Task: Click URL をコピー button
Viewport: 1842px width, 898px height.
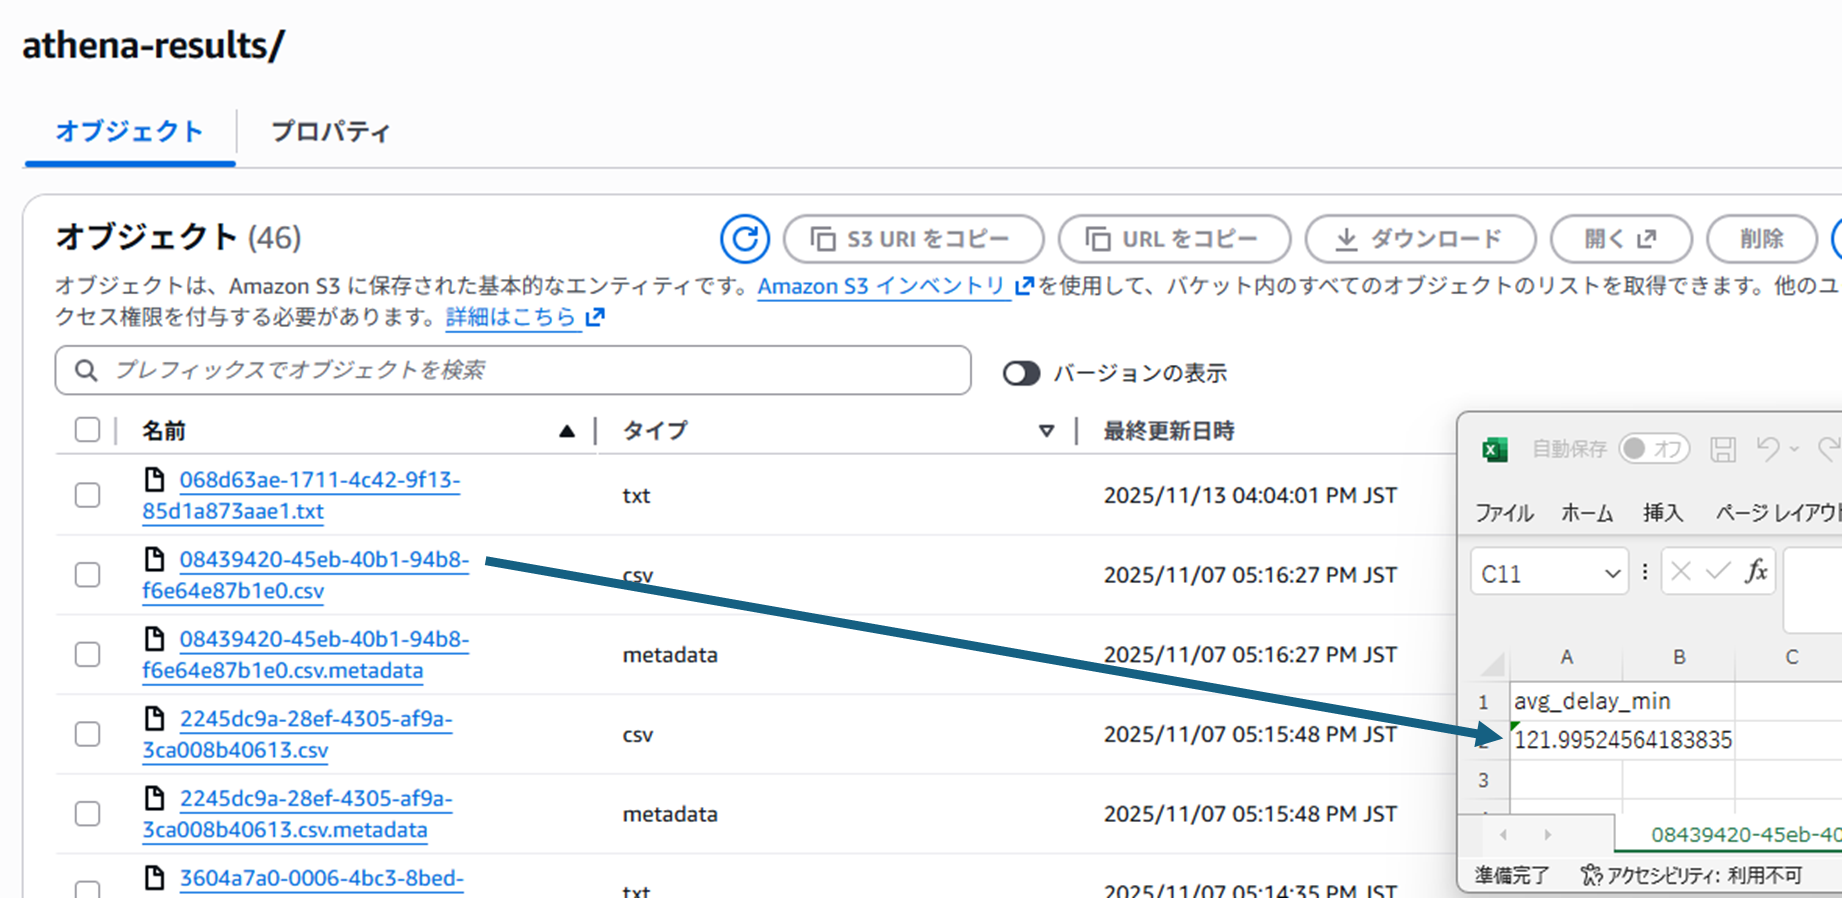Action: click(x=1174, y=239)
